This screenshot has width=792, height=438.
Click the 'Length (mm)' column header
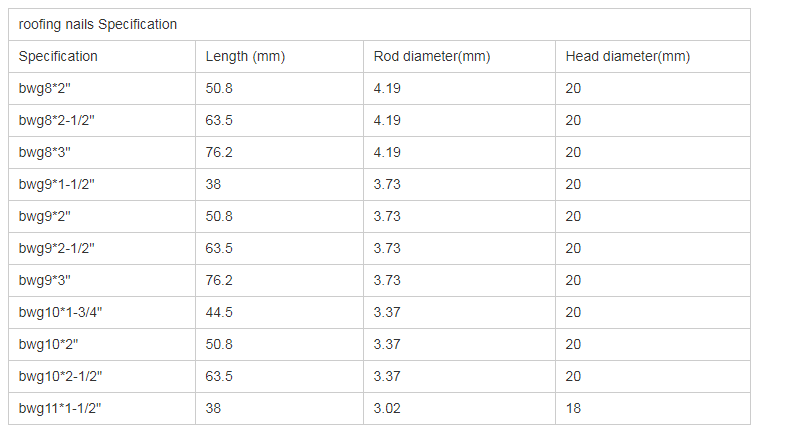245,56
